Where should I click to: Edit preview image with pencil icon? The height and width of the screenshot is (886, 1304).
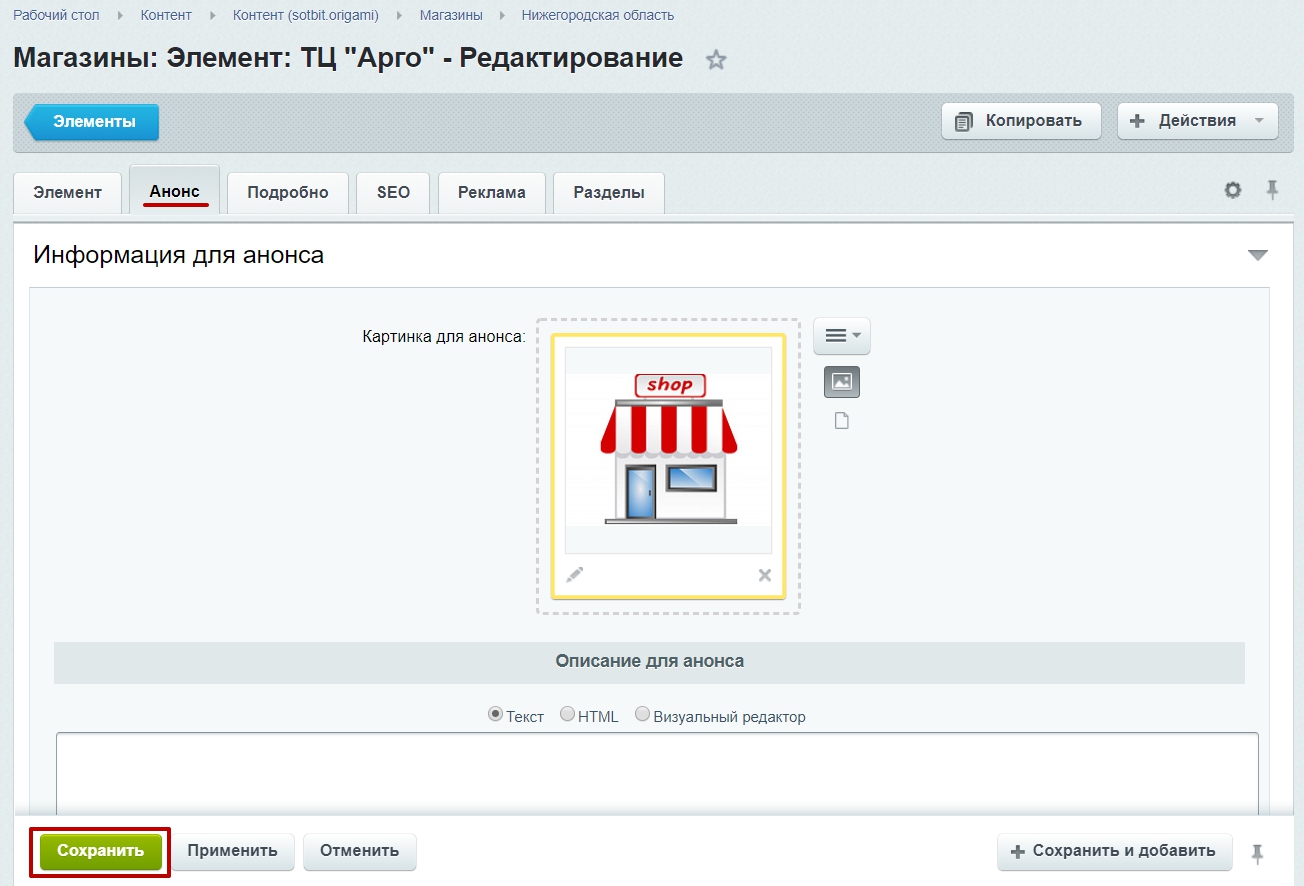point(575,574)
